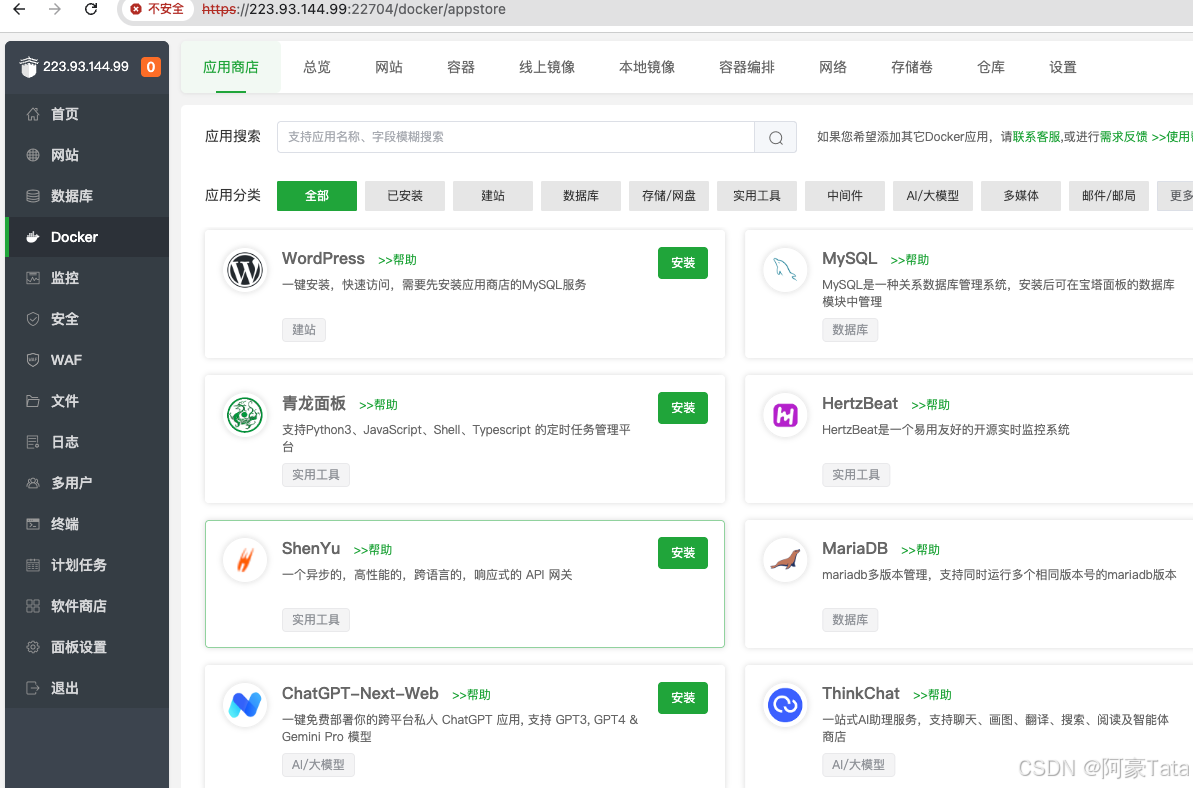
Task: Install ChatGPT-Next-Web with 安装 button
Action: pyautogui.click(x=682, y=698)
